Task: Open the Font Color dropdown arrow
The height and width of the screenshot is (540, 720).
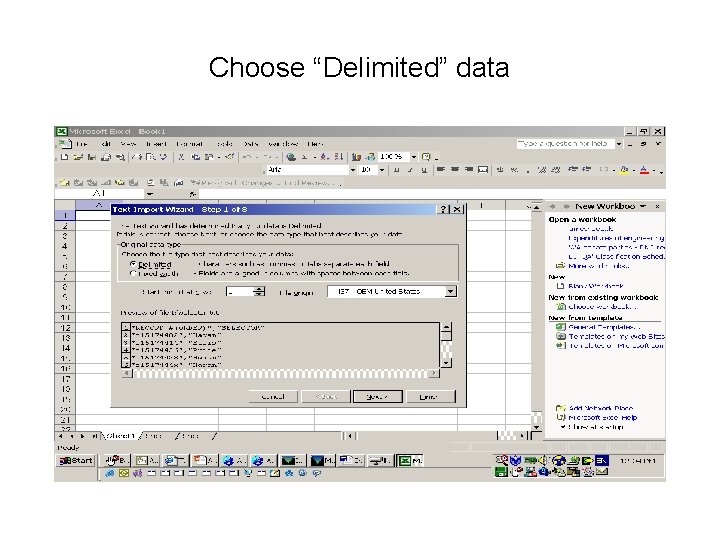Action: coord(653,170)
